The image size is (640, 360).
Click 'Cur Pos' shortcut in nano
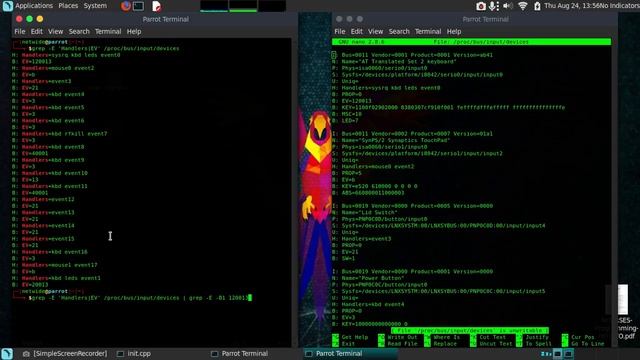(578, 337)
